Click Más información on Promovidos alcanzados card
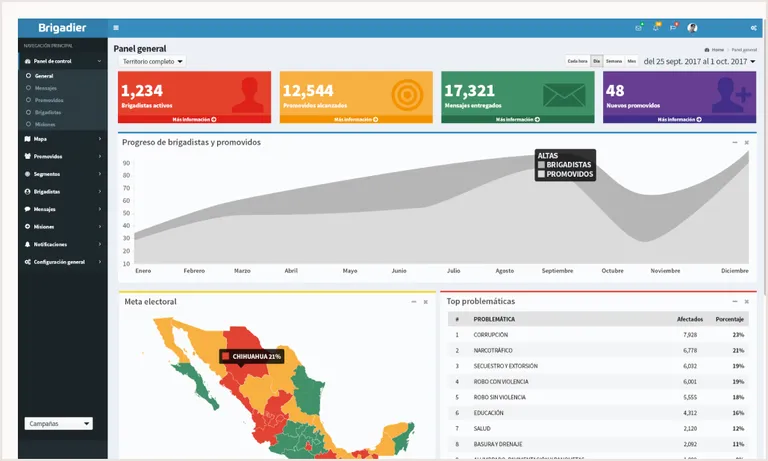Image resolution: width=768 pixels, height=461 pixels. (x=356, y=120)
